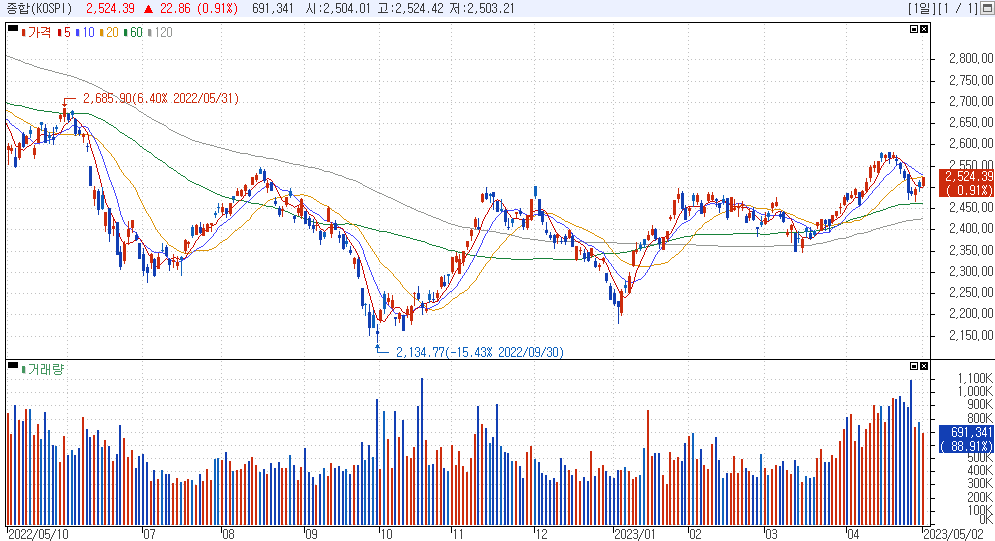995x541 pixels.
Task: Click the 09 month label on date axis
Action: point(311,534)
